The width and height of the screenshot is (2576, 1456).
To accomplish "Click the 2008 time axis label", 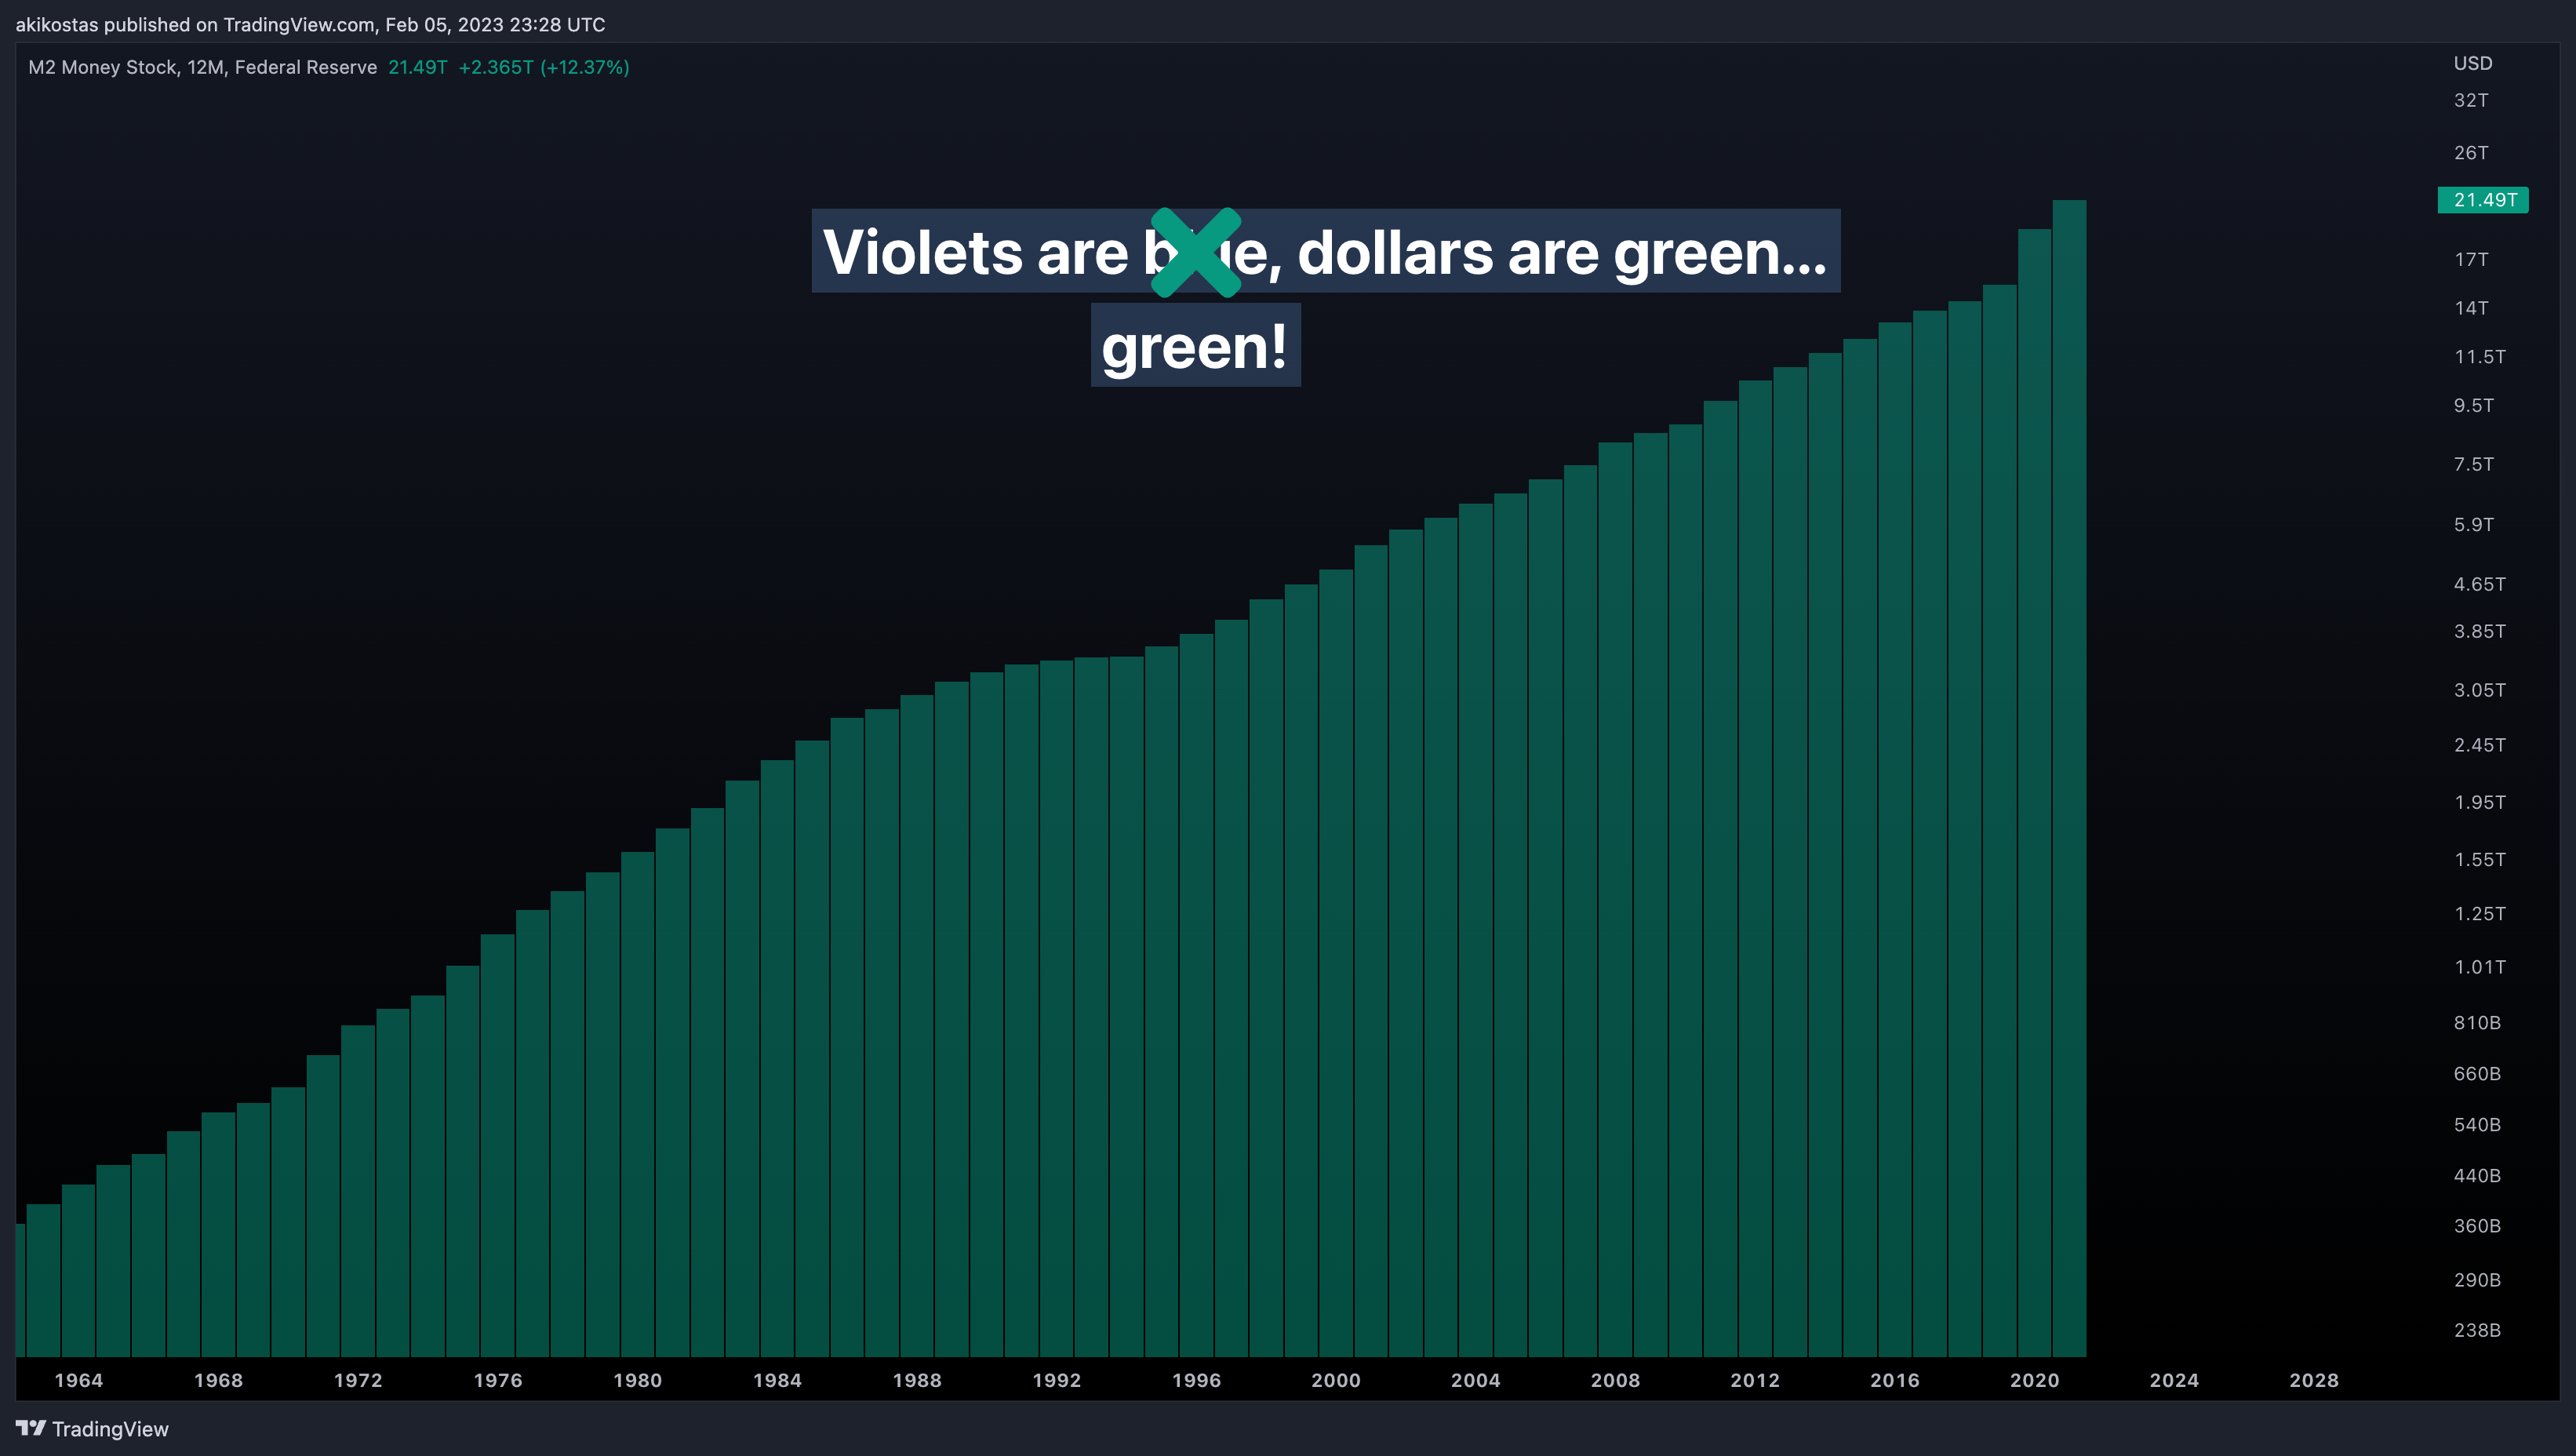I will coord(1616,1380).
